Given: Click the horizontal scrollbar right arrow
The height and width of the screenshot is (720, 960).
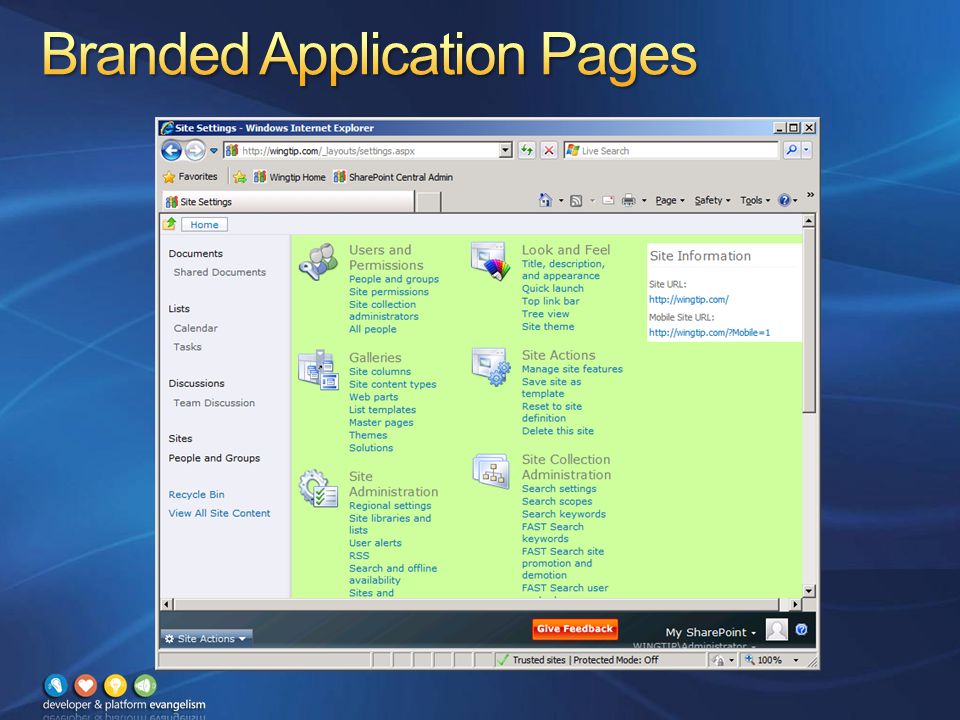Looking at the screenshot, I should [x=795, y=604].
